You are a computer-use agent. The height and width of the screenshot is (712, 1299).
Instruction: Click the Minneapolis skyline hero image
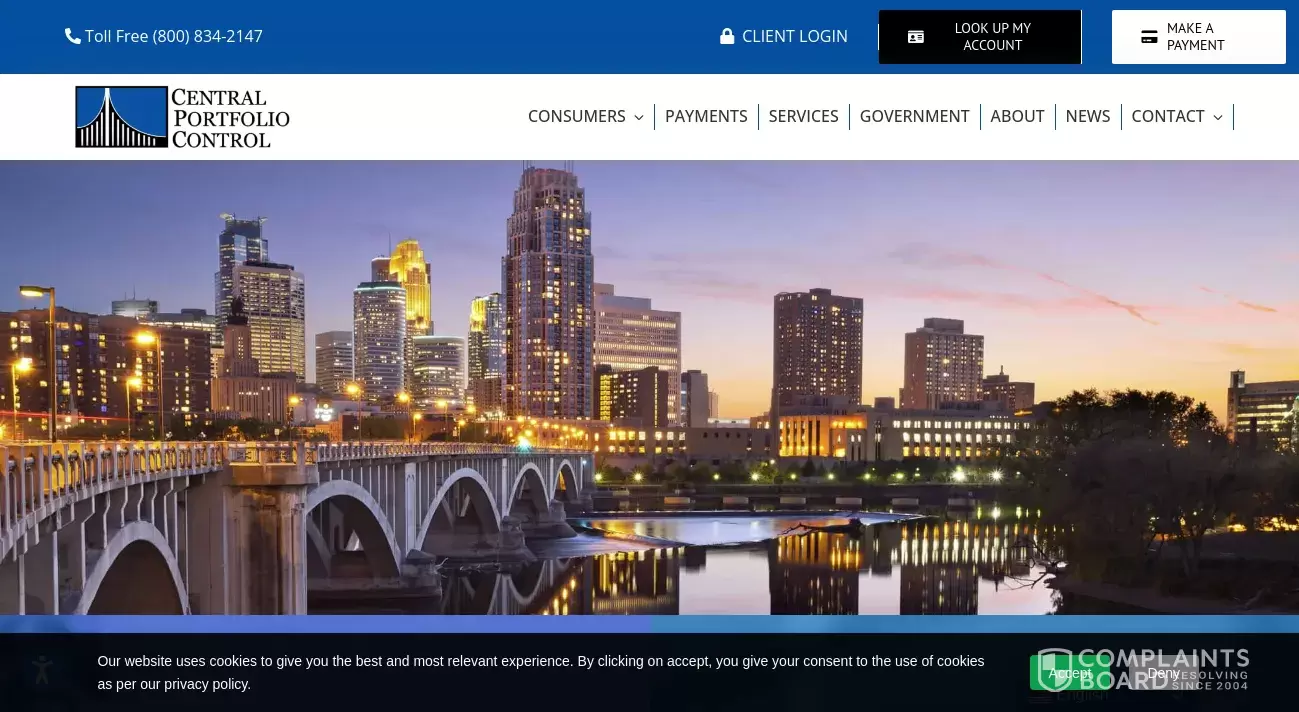(x=649, y=387)
